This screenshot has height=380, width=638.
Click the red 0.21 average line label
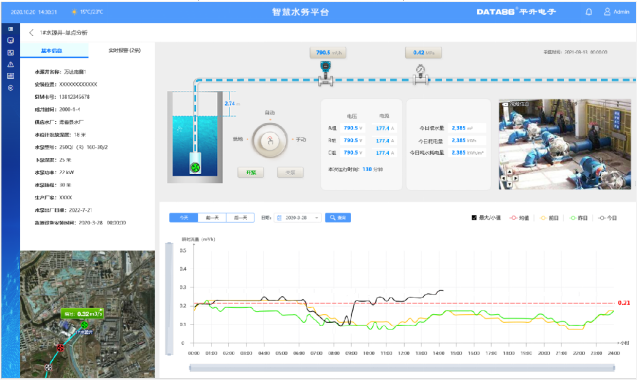624,303
